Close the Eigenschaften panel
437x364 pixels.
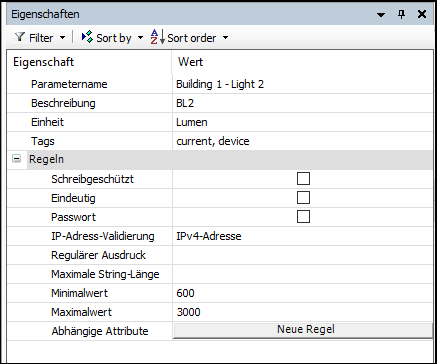(422, 14)
